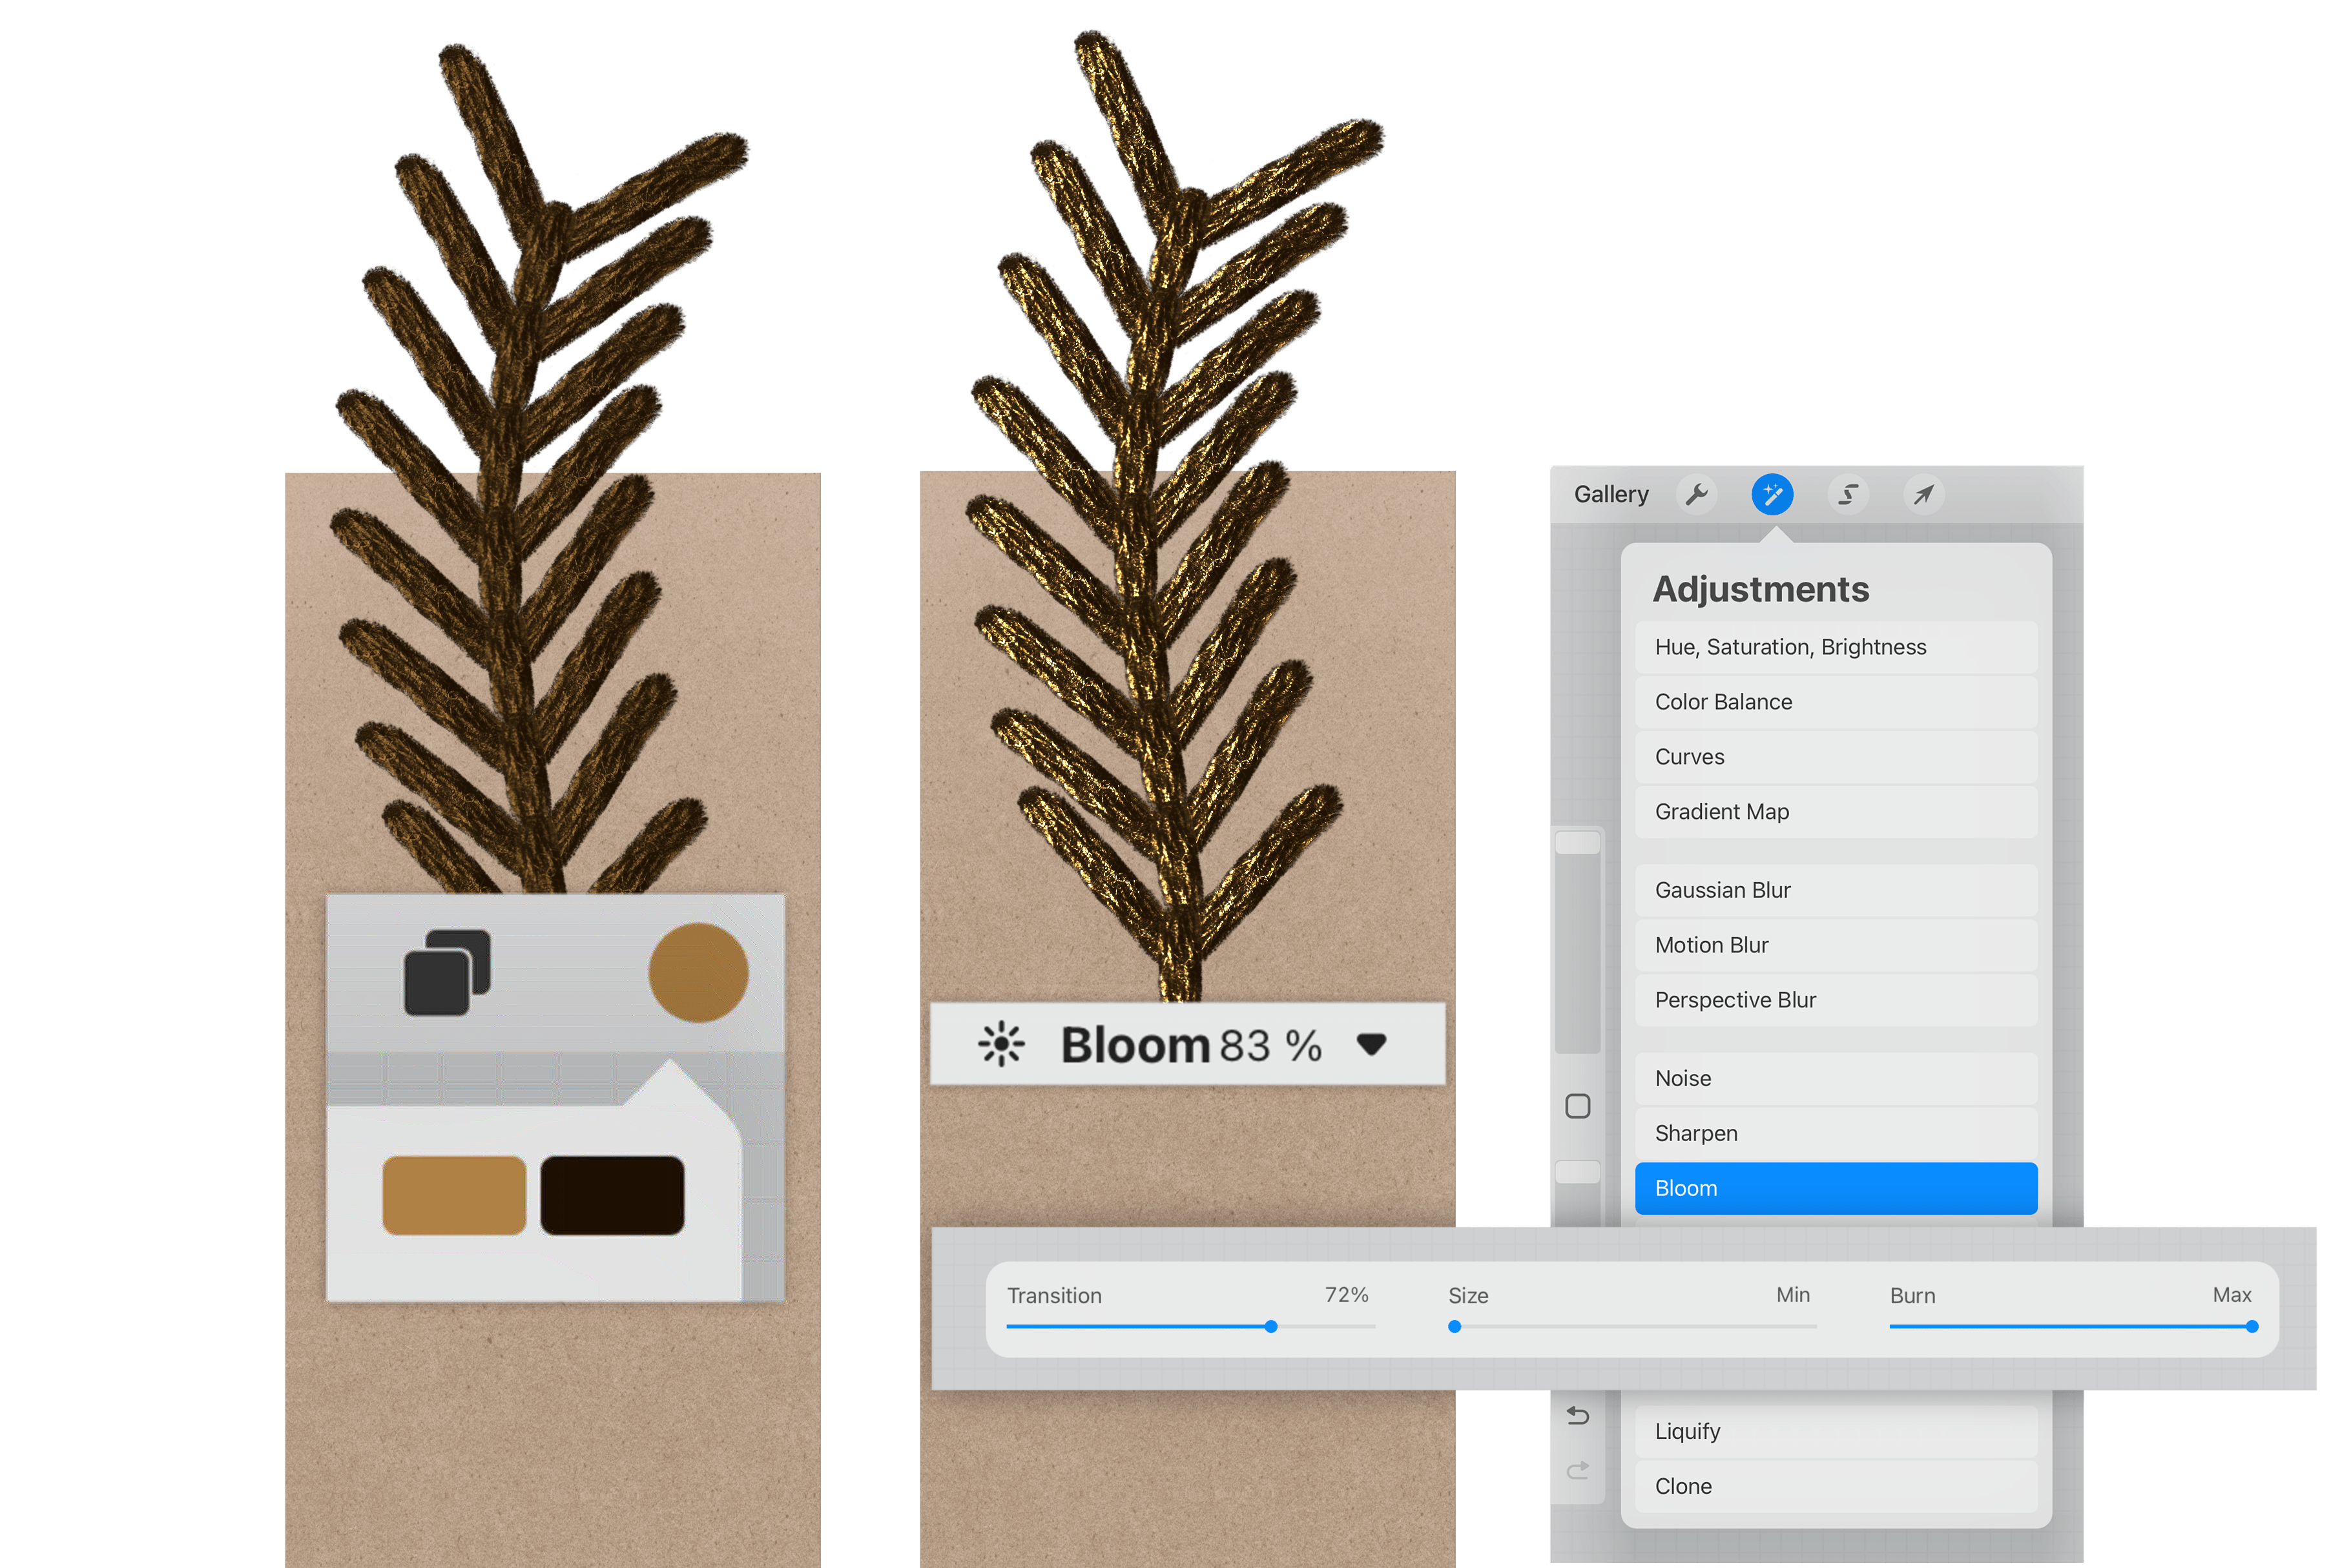2351x1568 pixels.
Task: Choose the Sharpen adjustment
Action: click(1836, 1133)
